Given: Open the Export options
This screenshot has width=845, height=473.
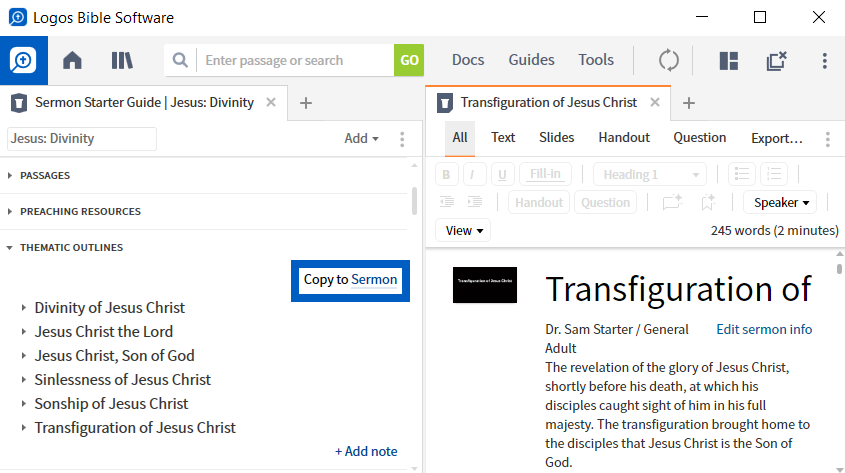Looking at the screenshot, I should [x=777, y=138].
